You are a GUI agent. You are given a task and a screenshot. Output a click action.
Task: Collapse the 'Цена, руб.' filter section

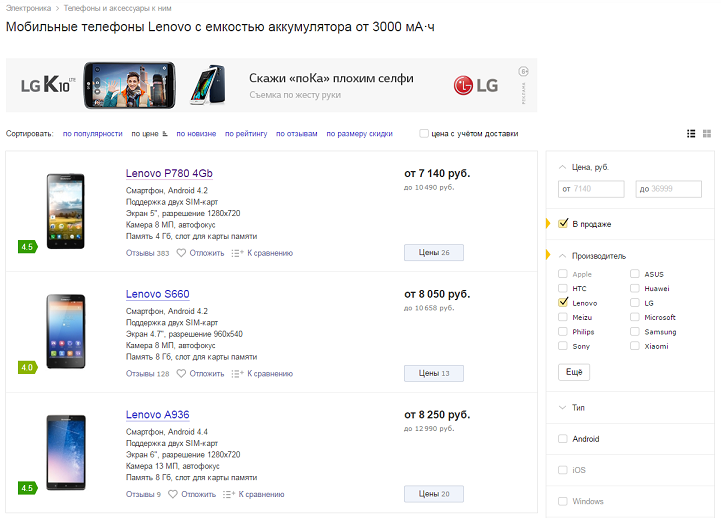pyautogui.click(x=562, y=167)
